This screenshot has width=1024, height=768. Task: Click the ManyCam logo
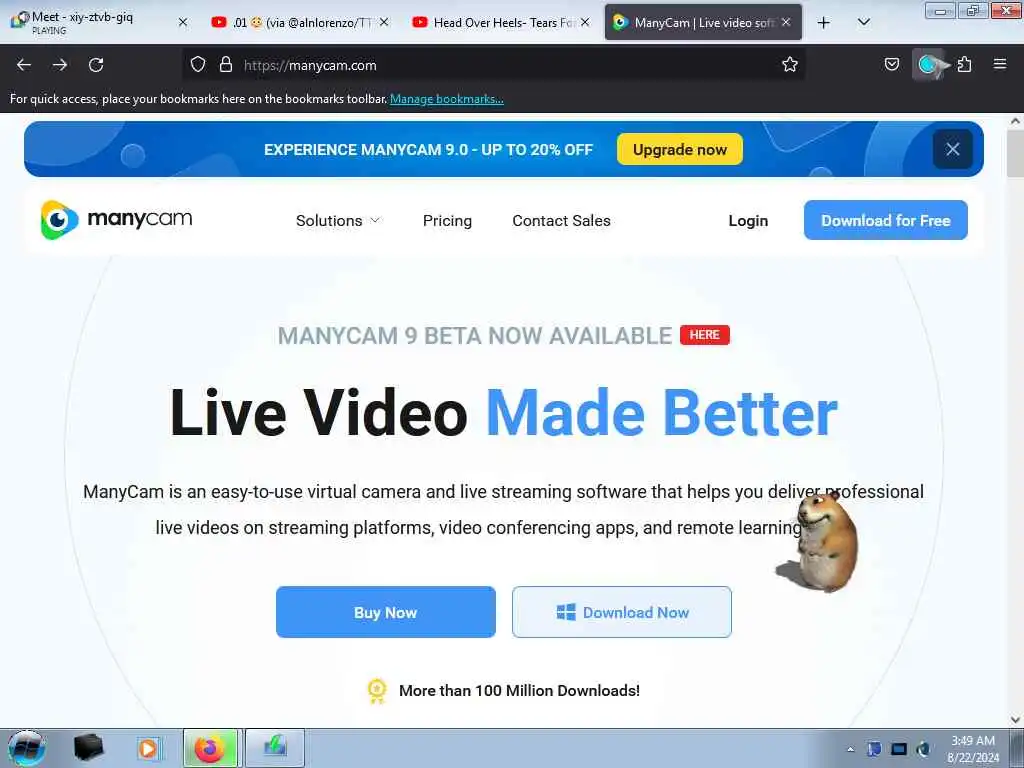(x=116, y=219)
